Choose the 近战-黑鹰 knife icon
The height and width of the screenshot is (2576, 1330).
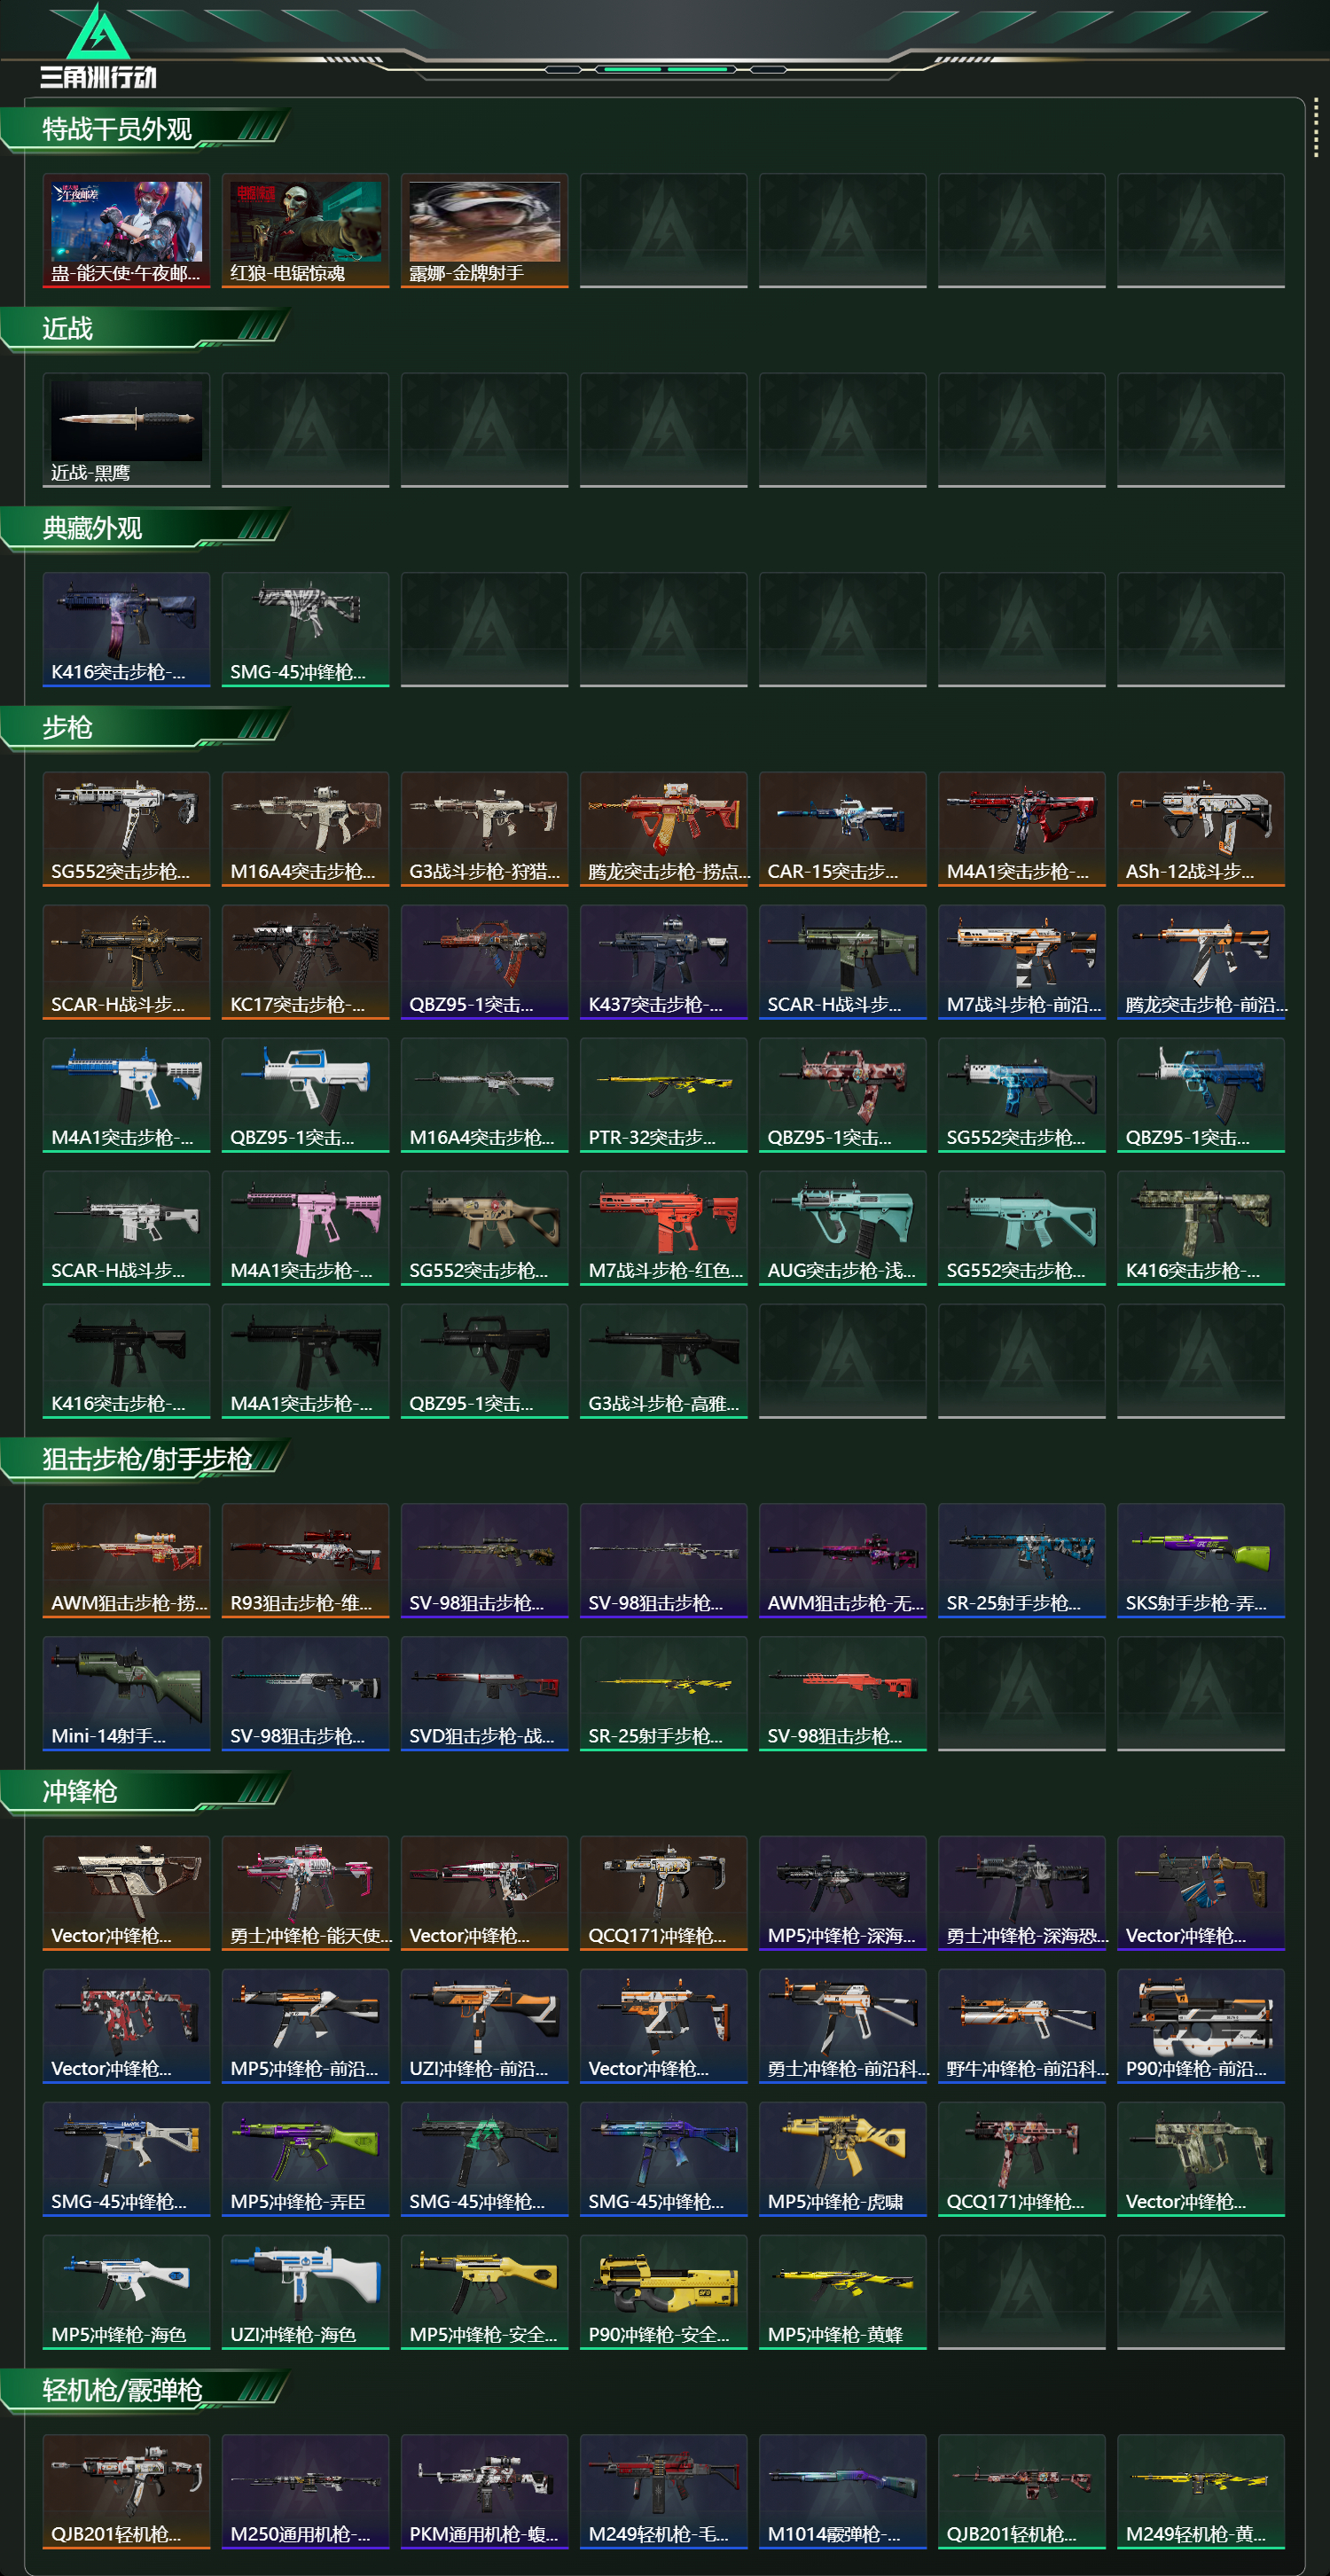tap(126, 431)
